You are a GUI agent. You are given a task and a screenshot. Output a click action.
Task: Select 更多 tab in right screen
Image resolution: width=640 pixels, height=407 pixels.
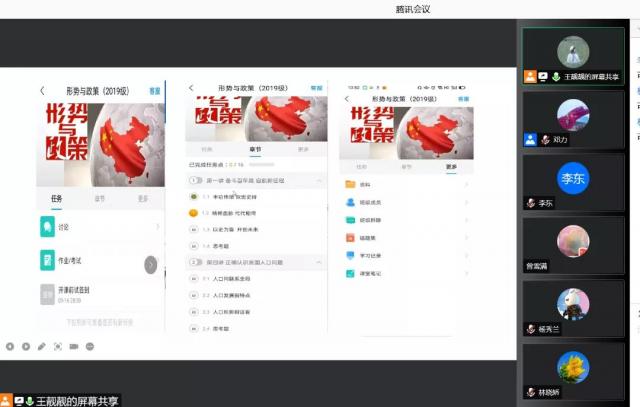pos(451,167)
